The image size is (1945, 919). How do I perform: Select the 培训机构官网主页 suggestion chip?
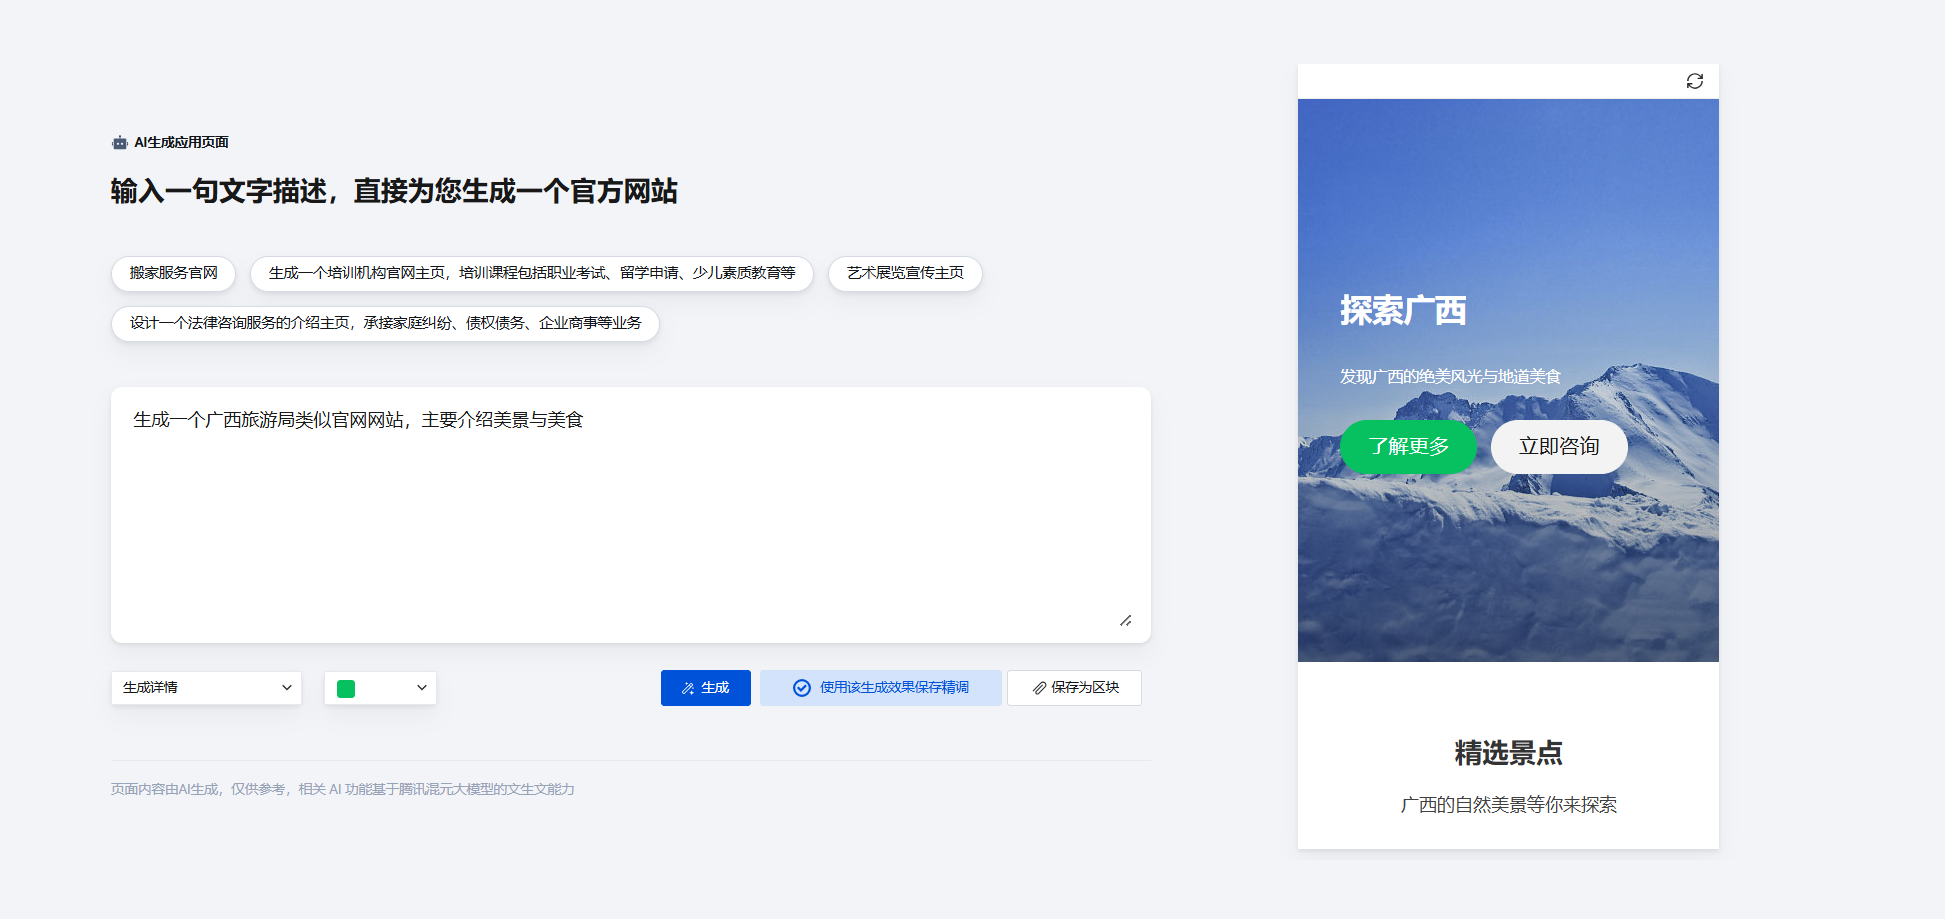[531, 273]
